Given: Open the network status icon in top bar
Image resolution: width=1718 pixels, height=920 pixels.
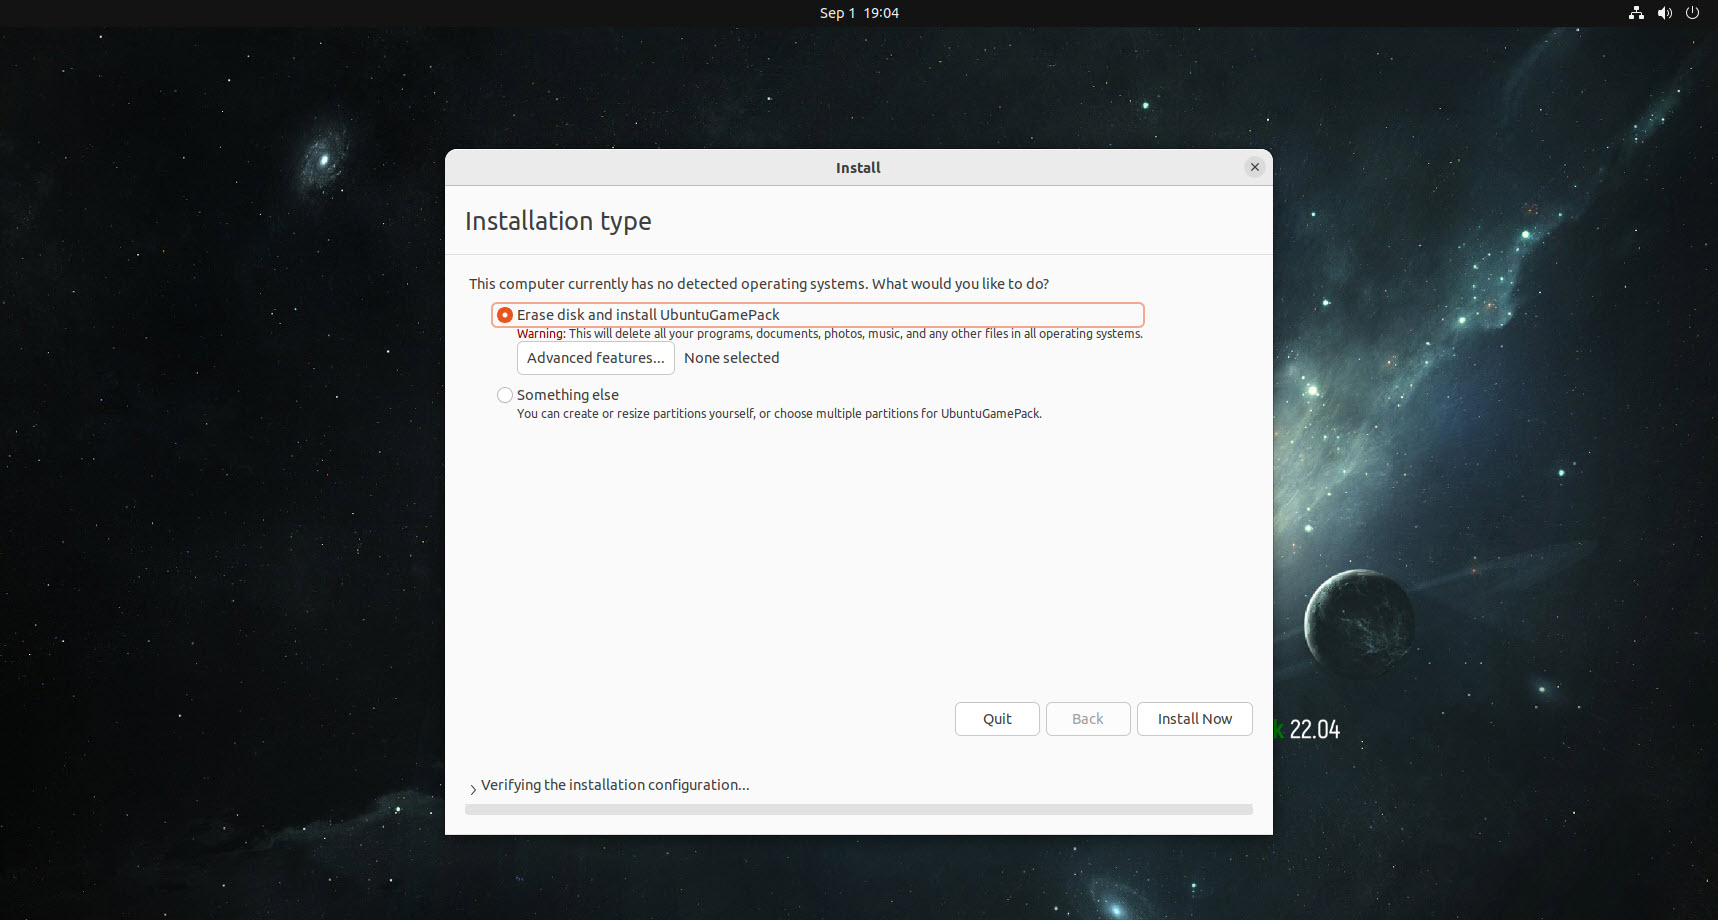Looking at the screenshot, I should [x=1636, y=13].
